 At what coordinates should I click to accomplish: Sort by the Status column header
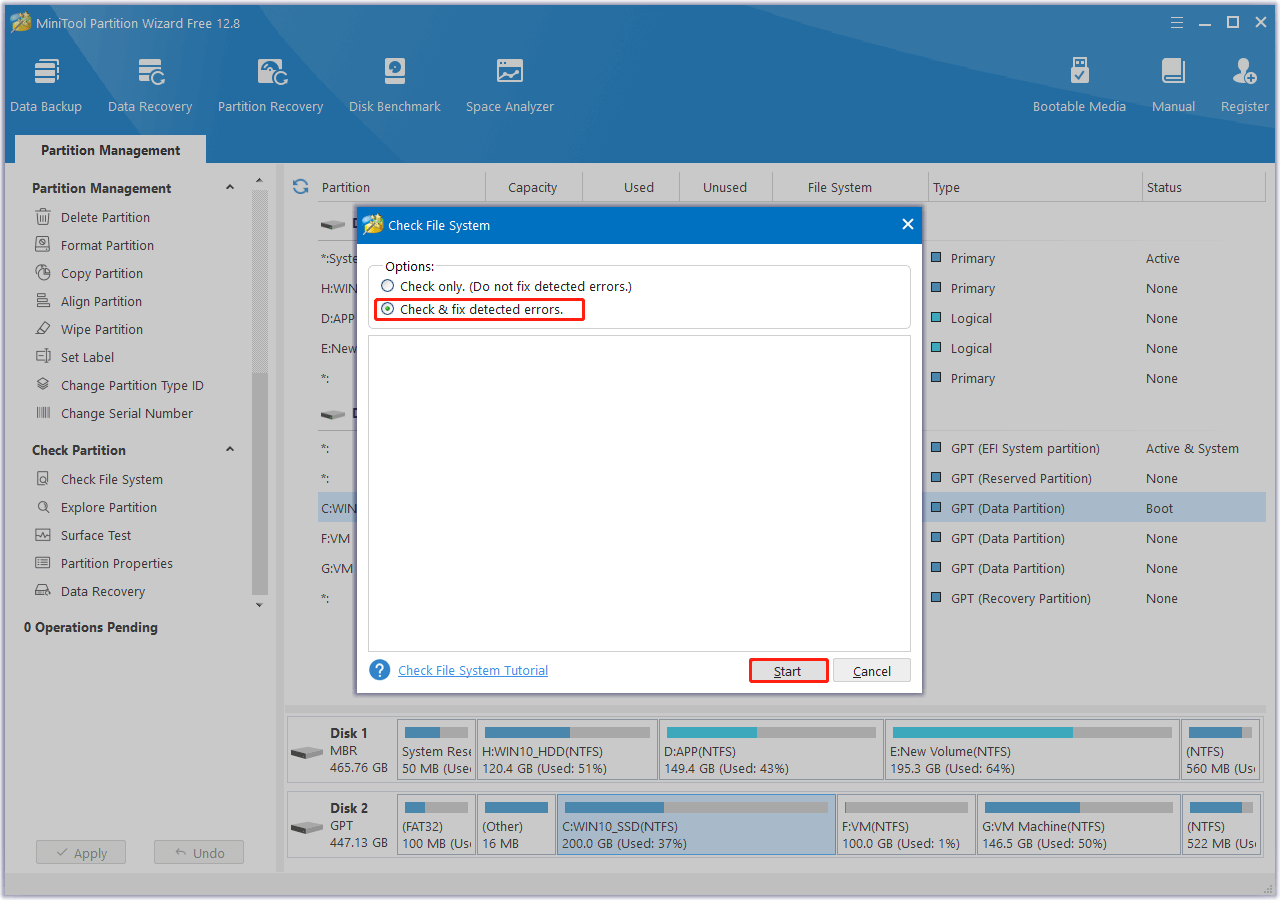[1204, 187]
